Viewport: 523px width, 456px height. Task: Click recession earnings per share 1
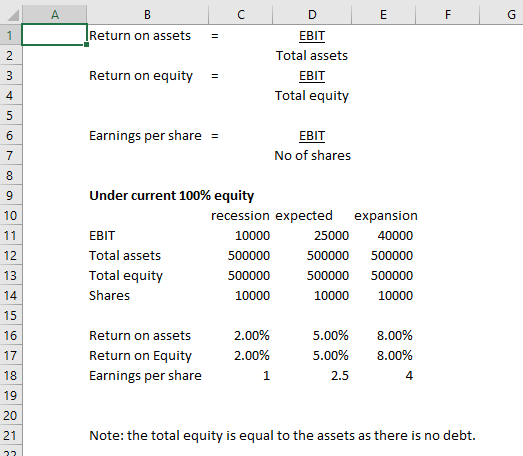(x=266, y=376)
